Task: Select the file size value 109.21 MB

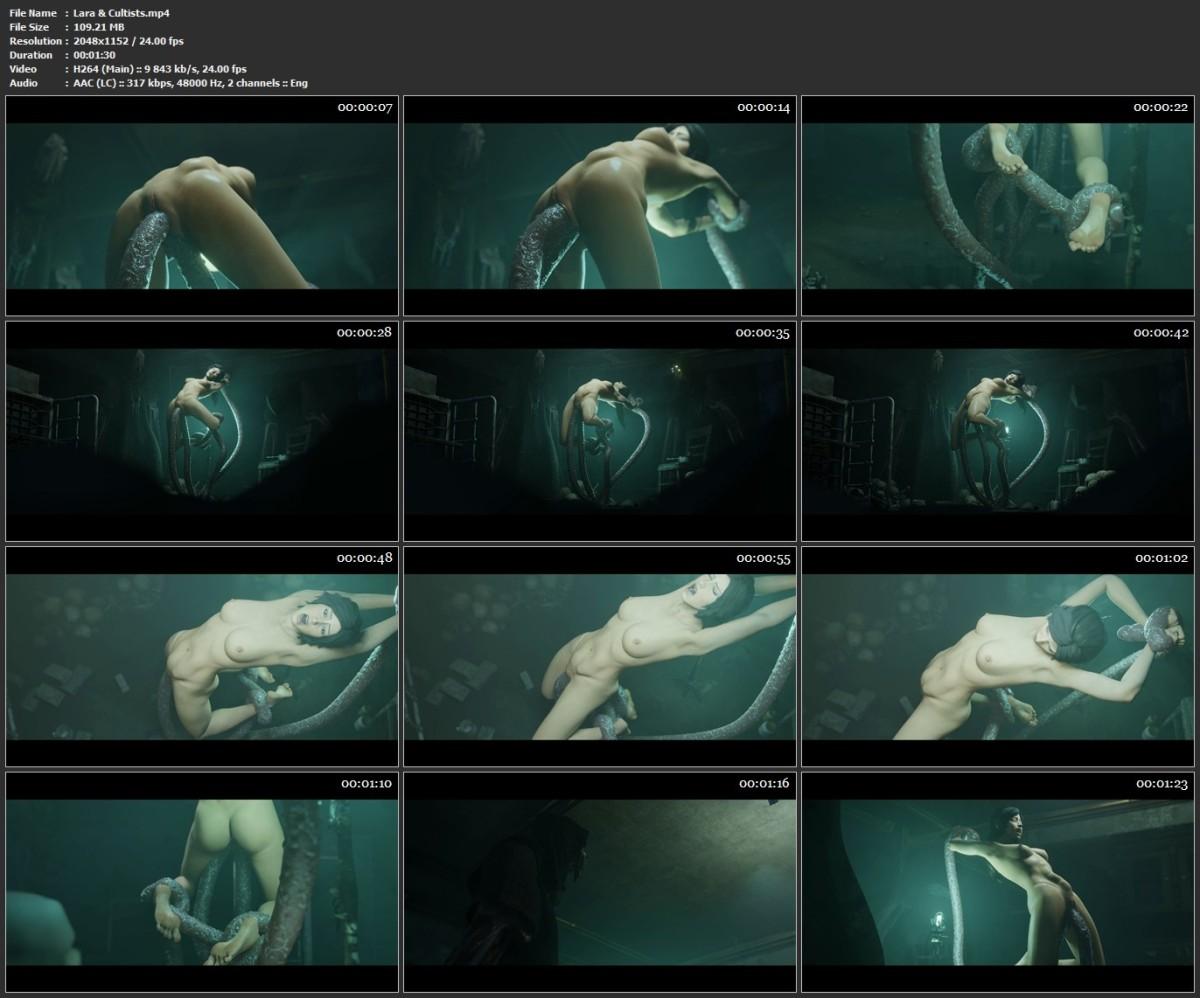Action: point(100,27)
